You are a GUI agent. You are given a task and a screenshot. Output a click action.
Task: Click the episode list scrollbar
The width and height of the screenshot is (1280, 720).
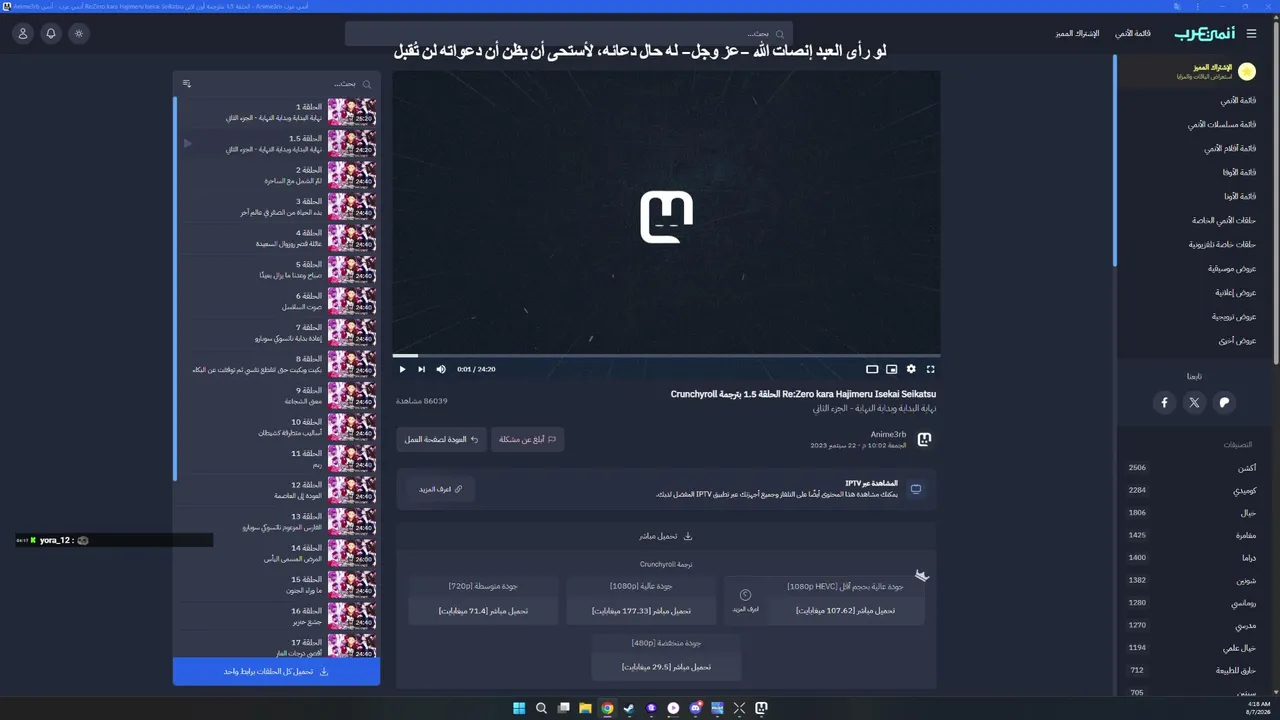[175, 288]
